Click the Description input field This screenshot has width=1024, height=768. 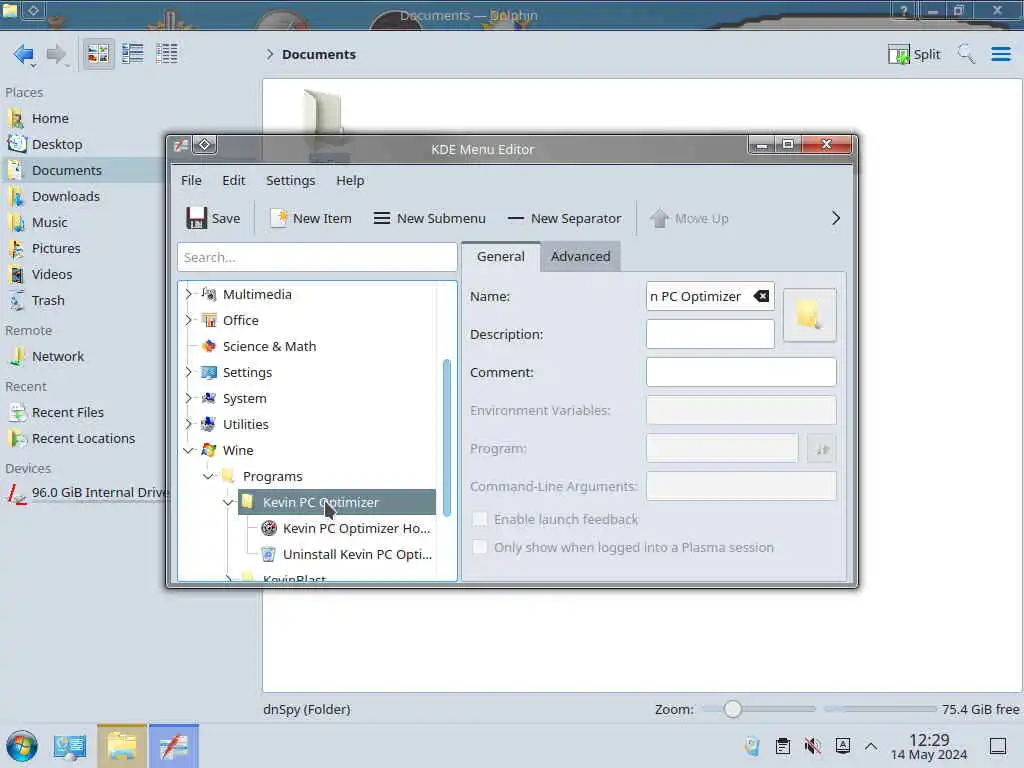pyautogui.click(x=710, y=334)
